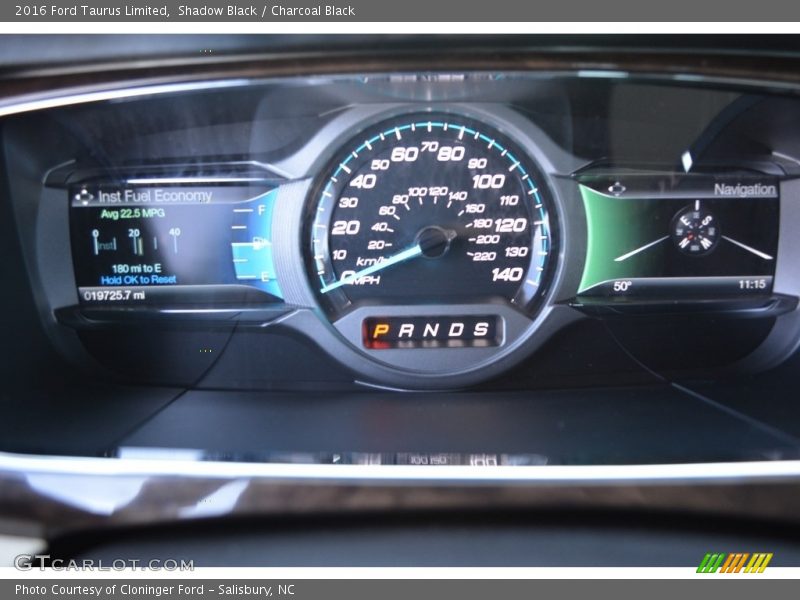
Task: Click the 50° outside temperature reading
Action: (x=622, y=286)
